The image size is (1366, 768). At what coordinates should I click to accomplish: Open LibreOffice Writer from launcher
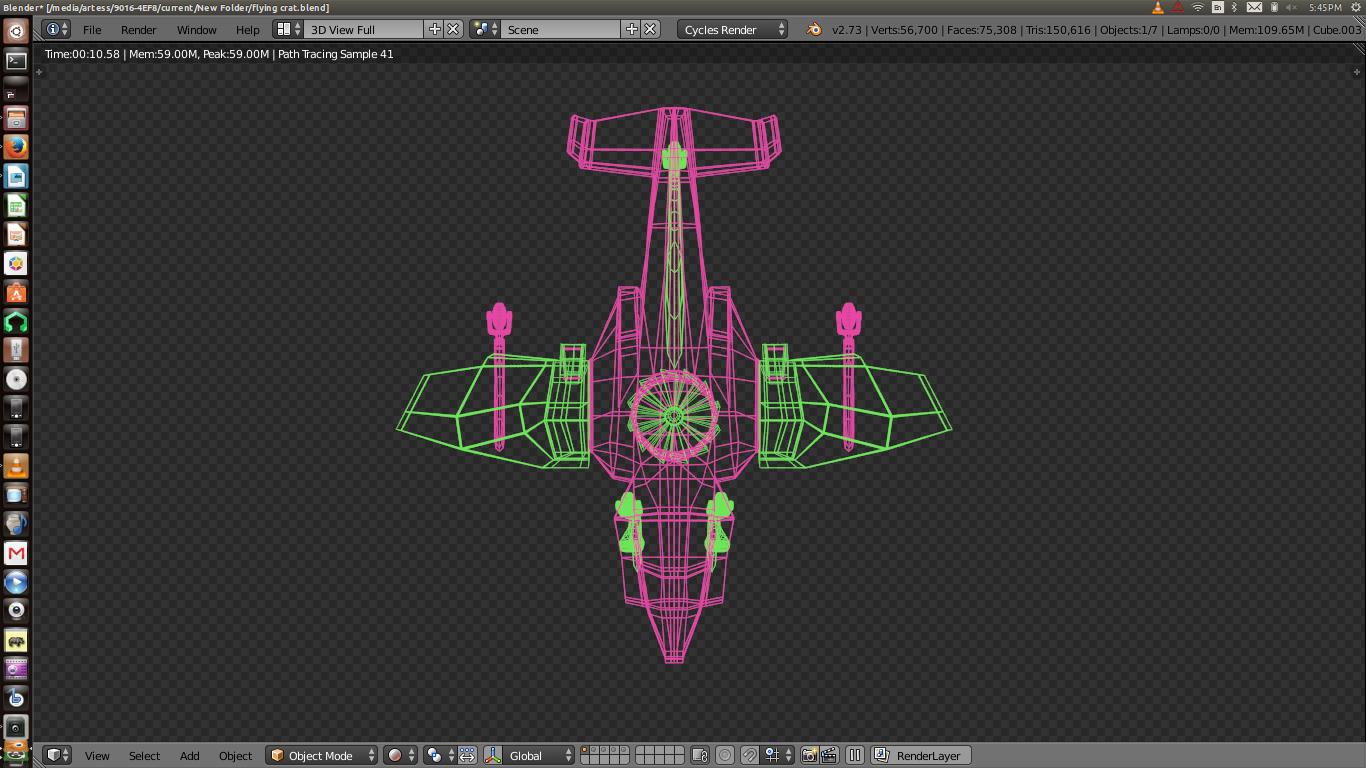[16, 176]
